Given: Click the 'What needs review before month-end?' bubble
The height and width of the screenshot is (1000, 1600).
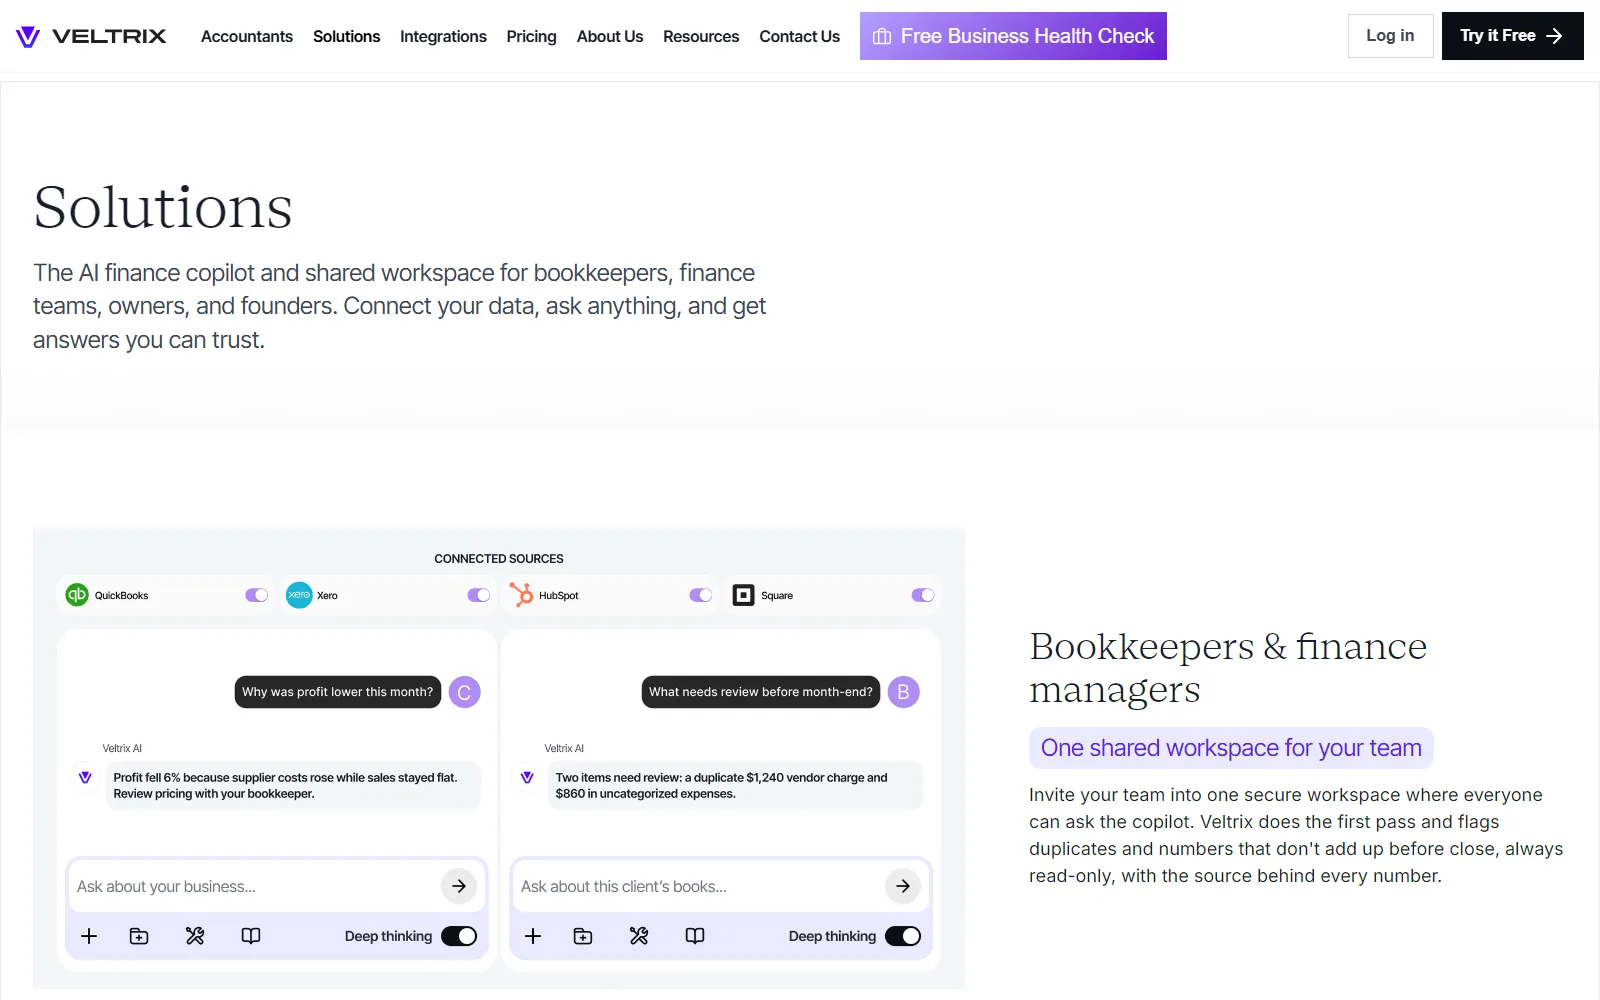Looking at the screenshot, I should pyautogui.click(x=761, y=692).
